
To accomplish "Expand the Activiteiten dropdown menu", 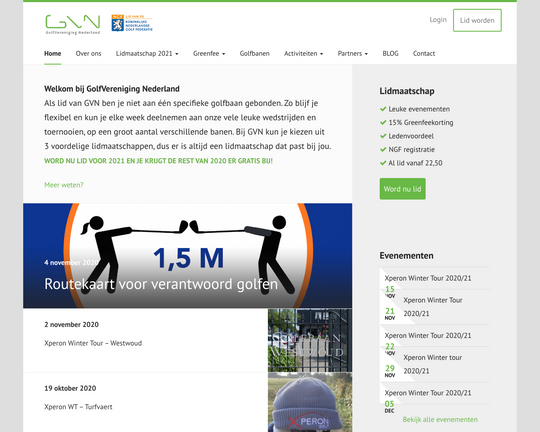I will (303, 53).
